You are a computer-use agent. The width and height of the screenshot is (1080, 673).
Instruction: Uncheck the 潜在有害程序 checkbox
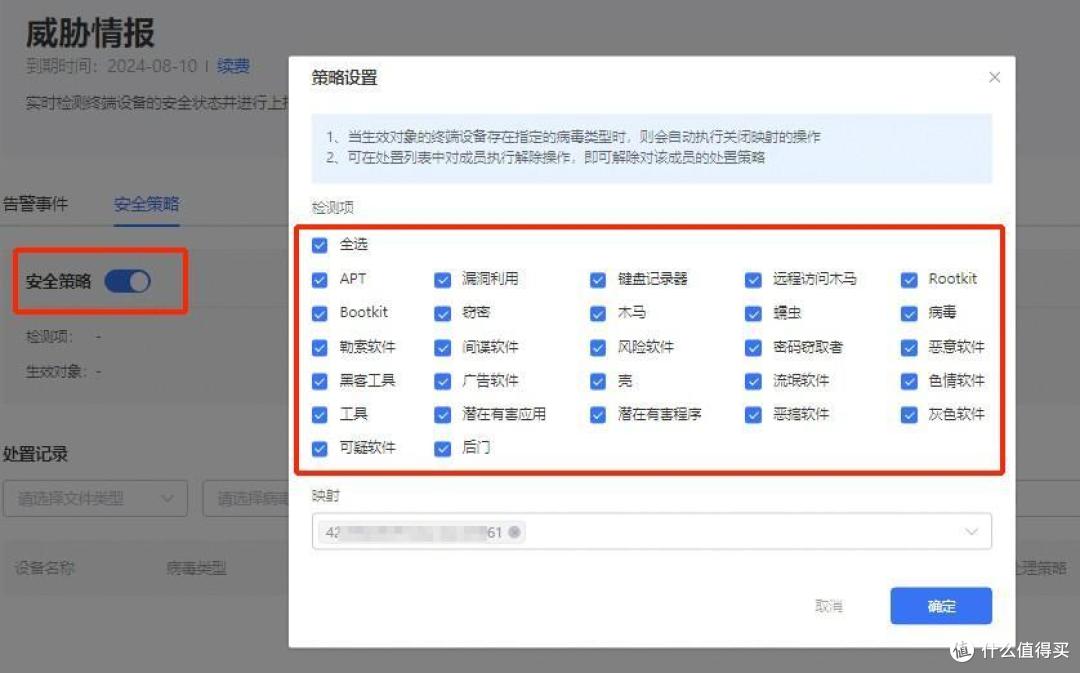point(598,415)
